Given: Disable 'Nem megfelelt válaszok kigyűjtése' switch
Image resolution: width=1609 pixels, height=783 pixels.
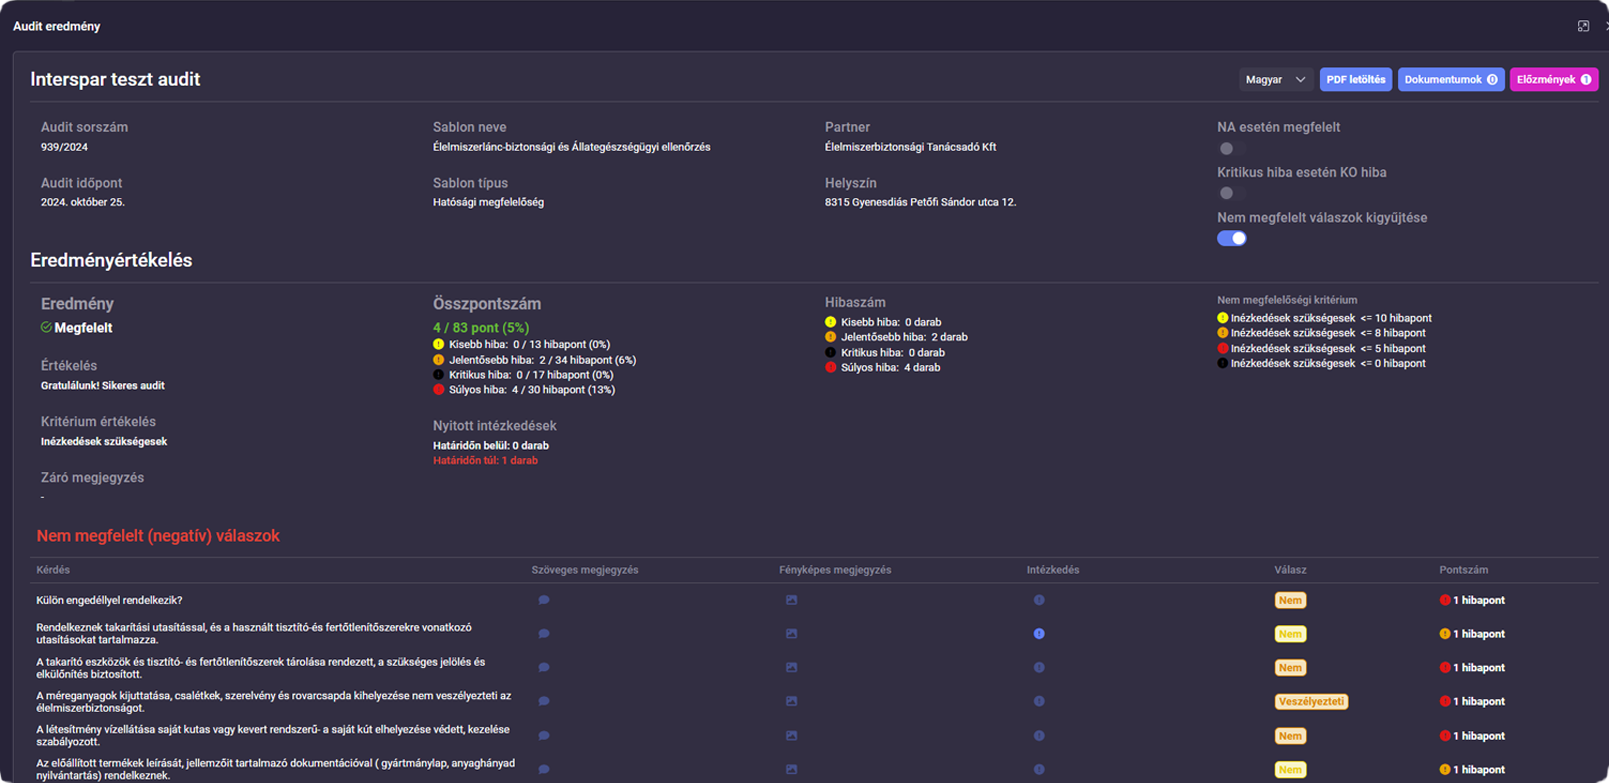Looking at the screenshot, I should point(1231,238).
